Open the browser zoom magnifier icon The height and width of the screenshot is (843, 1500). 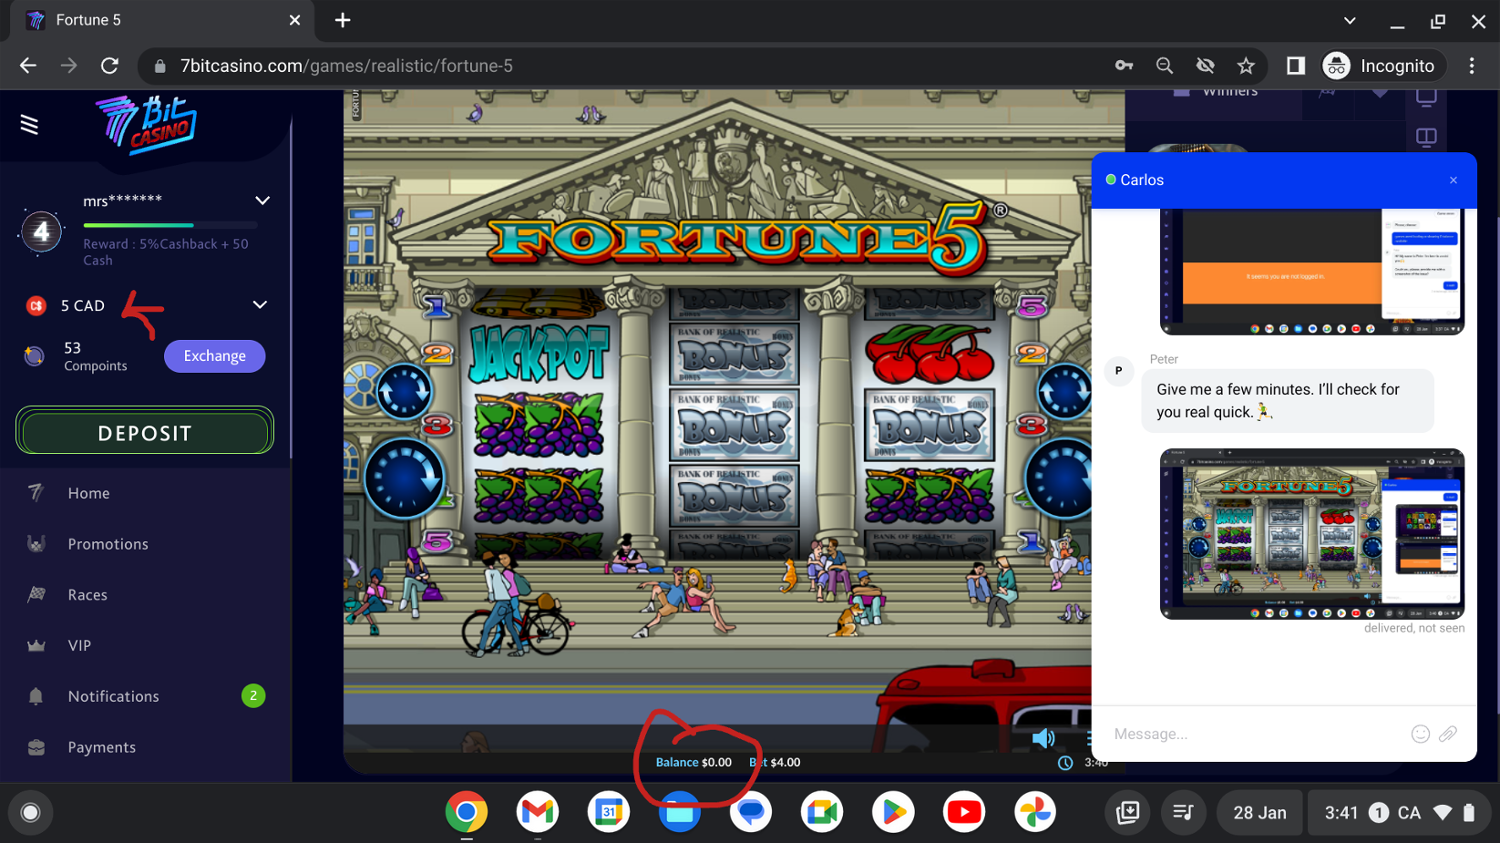click(x=1164, y=66)
